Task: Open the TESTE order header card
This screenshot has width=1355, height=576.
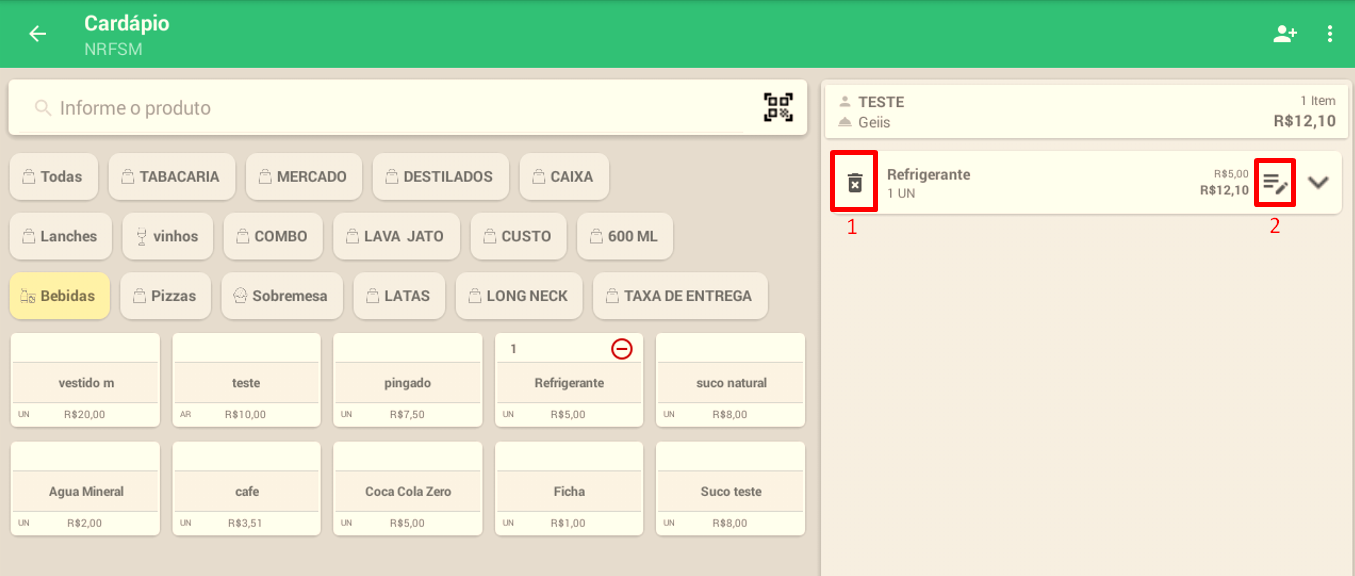Action: click(x=1086, y=111)
